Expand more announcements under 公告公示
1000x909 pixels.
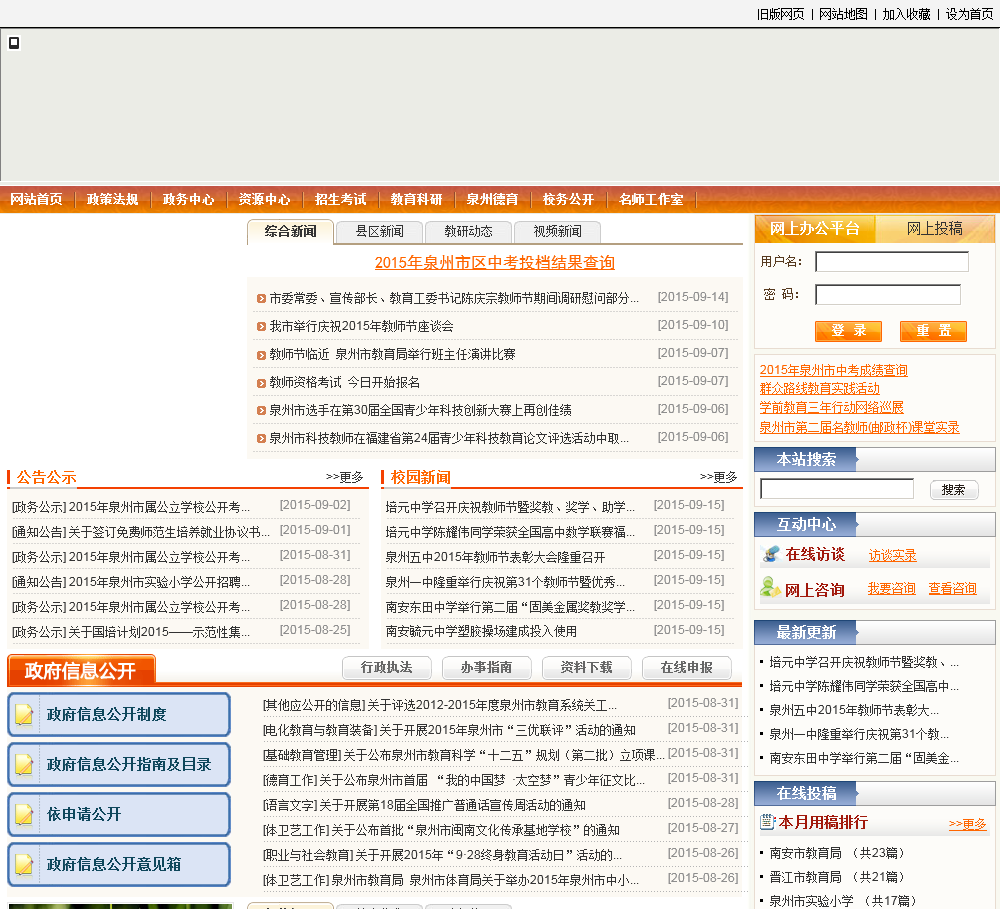[x=345, y=477]
